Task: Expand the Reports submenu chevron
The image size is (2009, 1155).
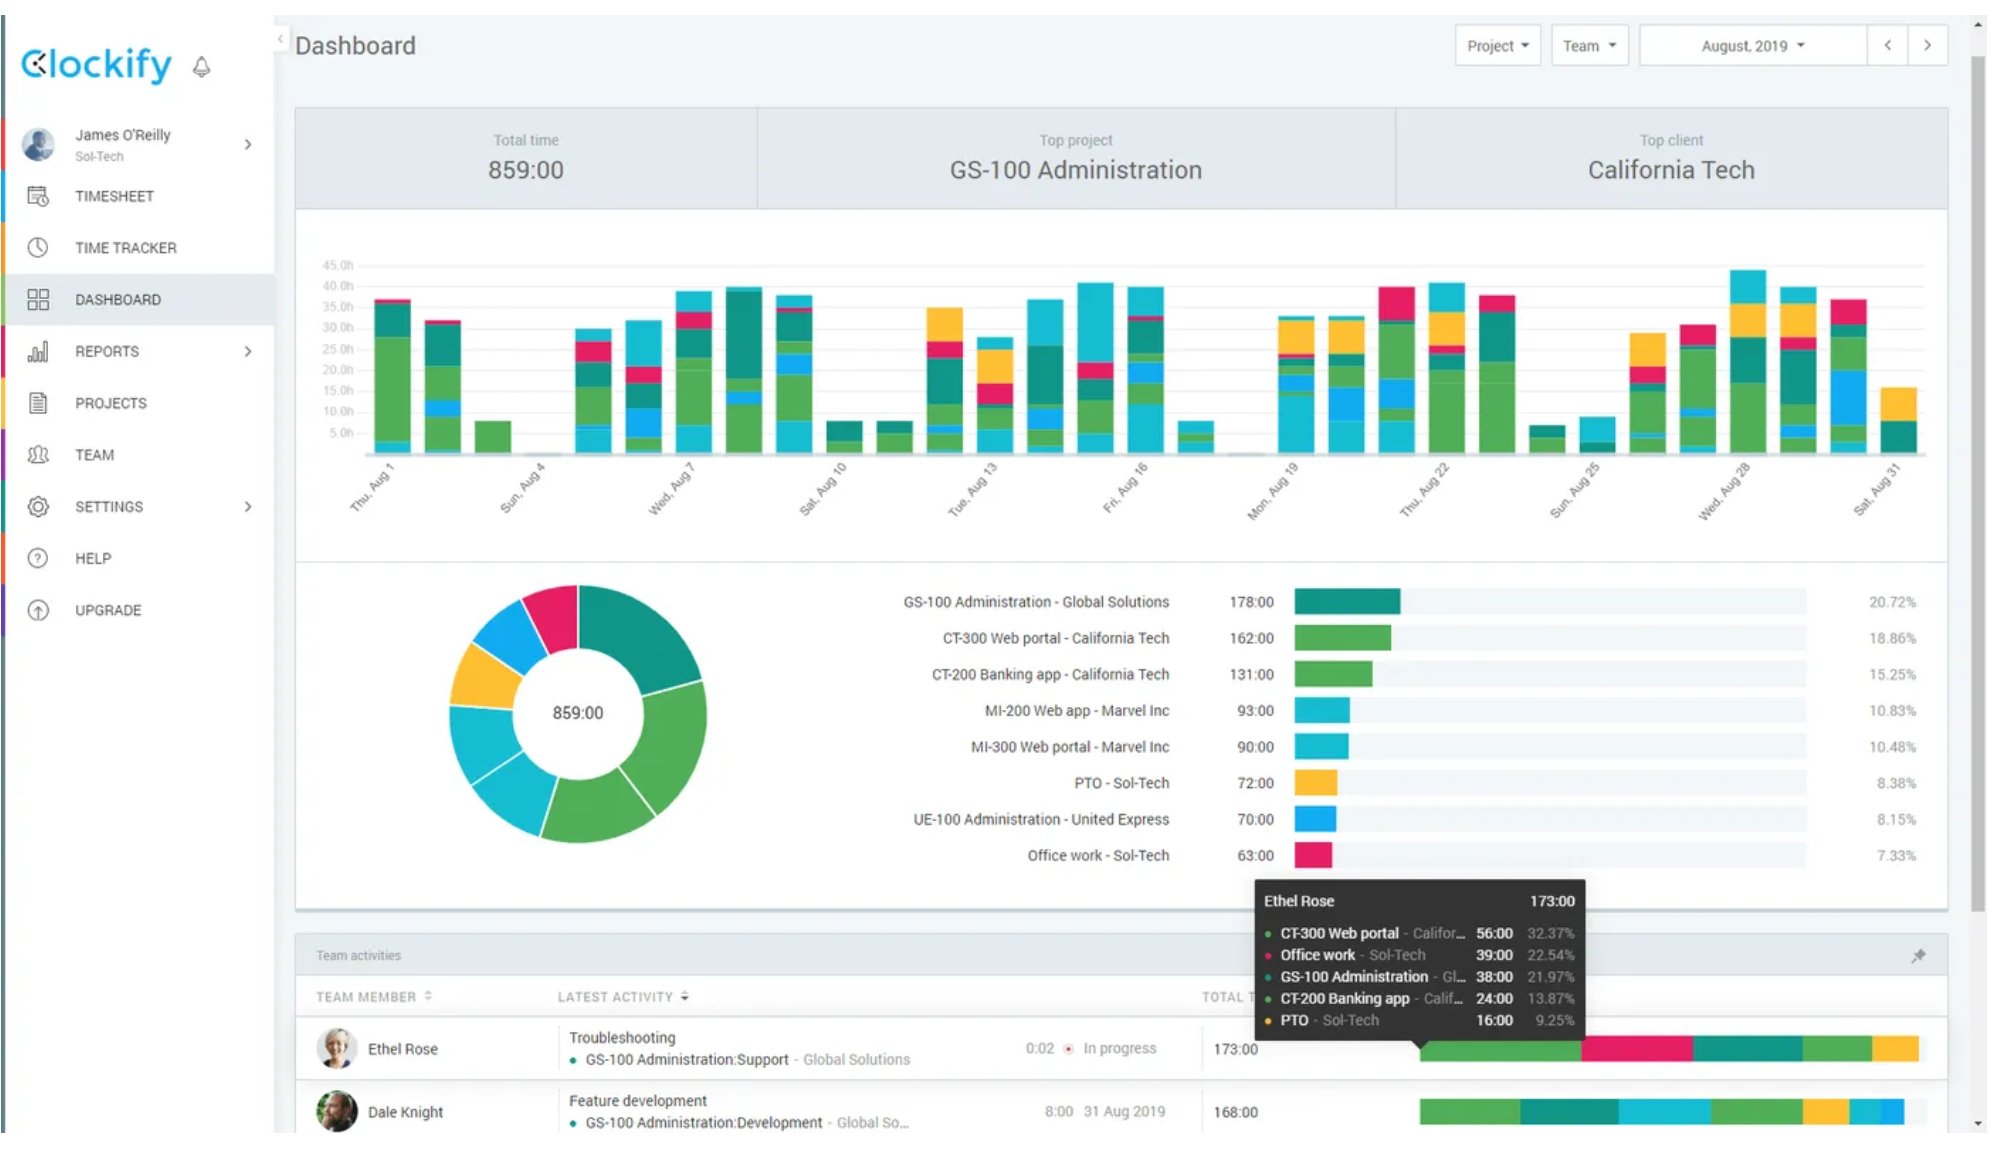Action: 248,352
